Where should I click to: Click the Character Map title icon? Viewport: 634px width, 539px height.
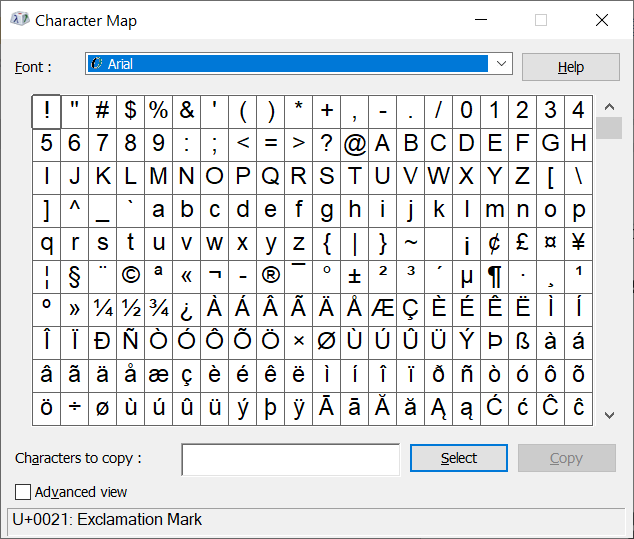pyautogui.click(x=19, y=19)
